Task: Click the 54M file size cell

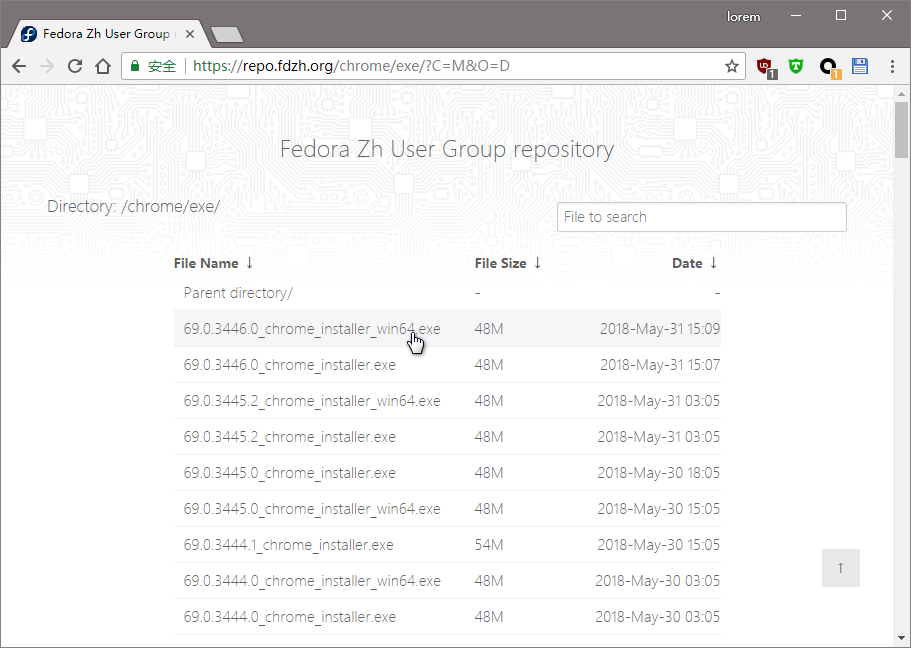Action: (489, 545)
